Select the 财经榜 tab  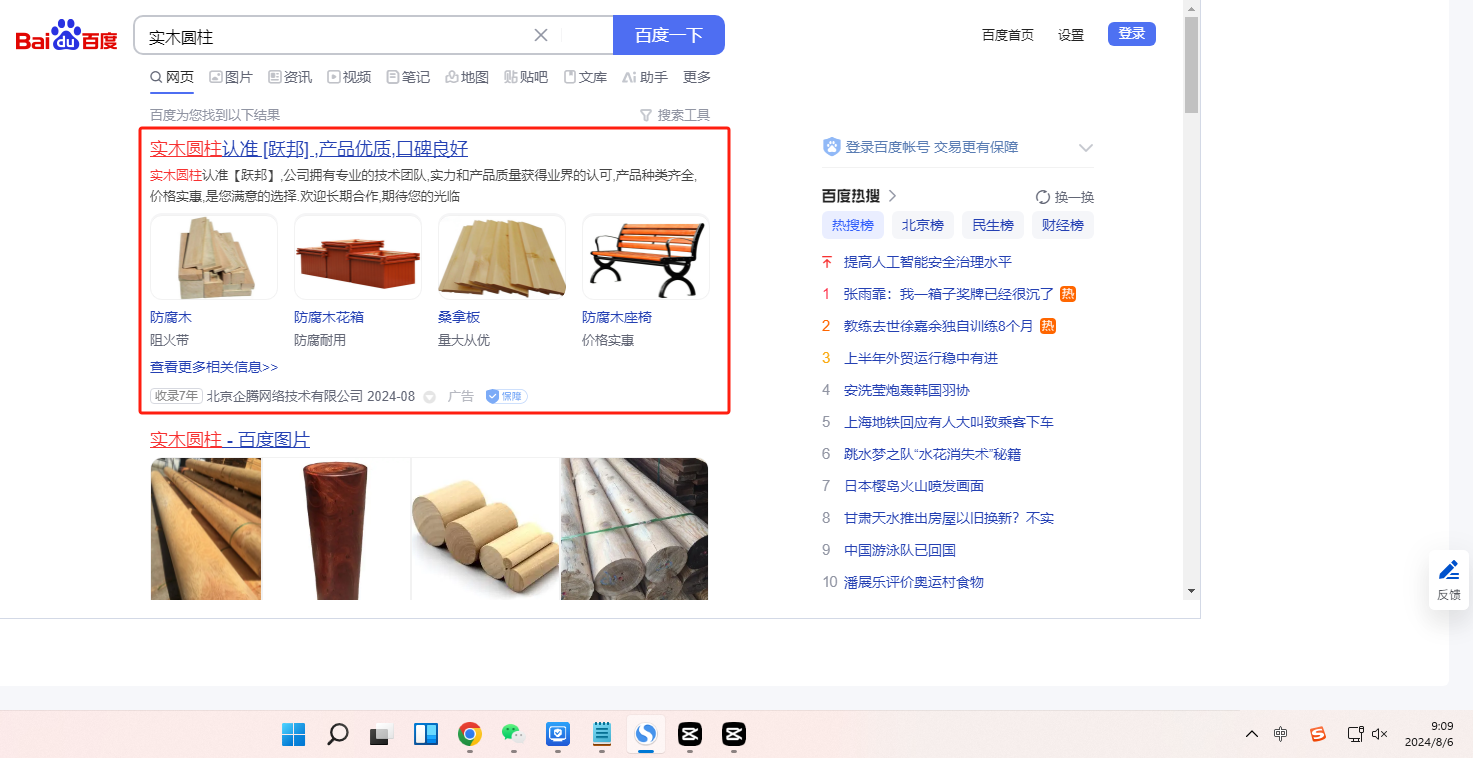1063,225
